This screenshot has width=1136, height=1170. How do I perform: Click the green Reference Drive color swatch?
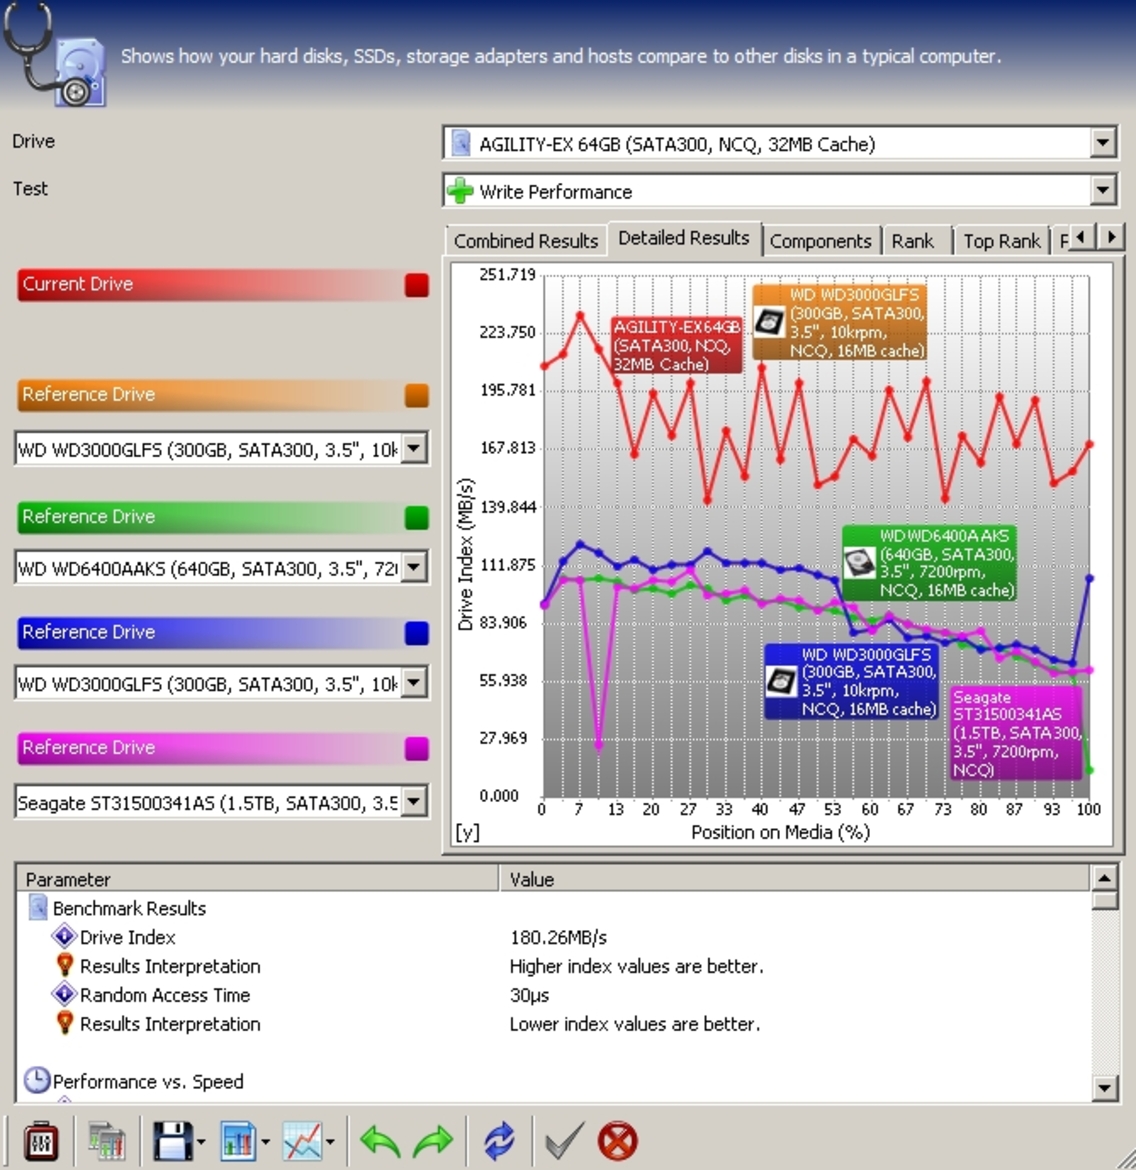[416, 518]
